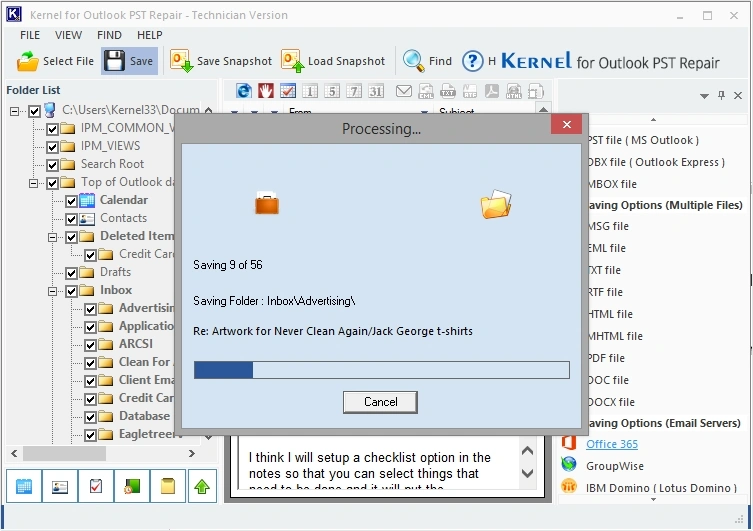This screenshot has width=753, height=531.
Task: Click the saving progress bar
Action: pyautogui.click(x=382, y=370)
